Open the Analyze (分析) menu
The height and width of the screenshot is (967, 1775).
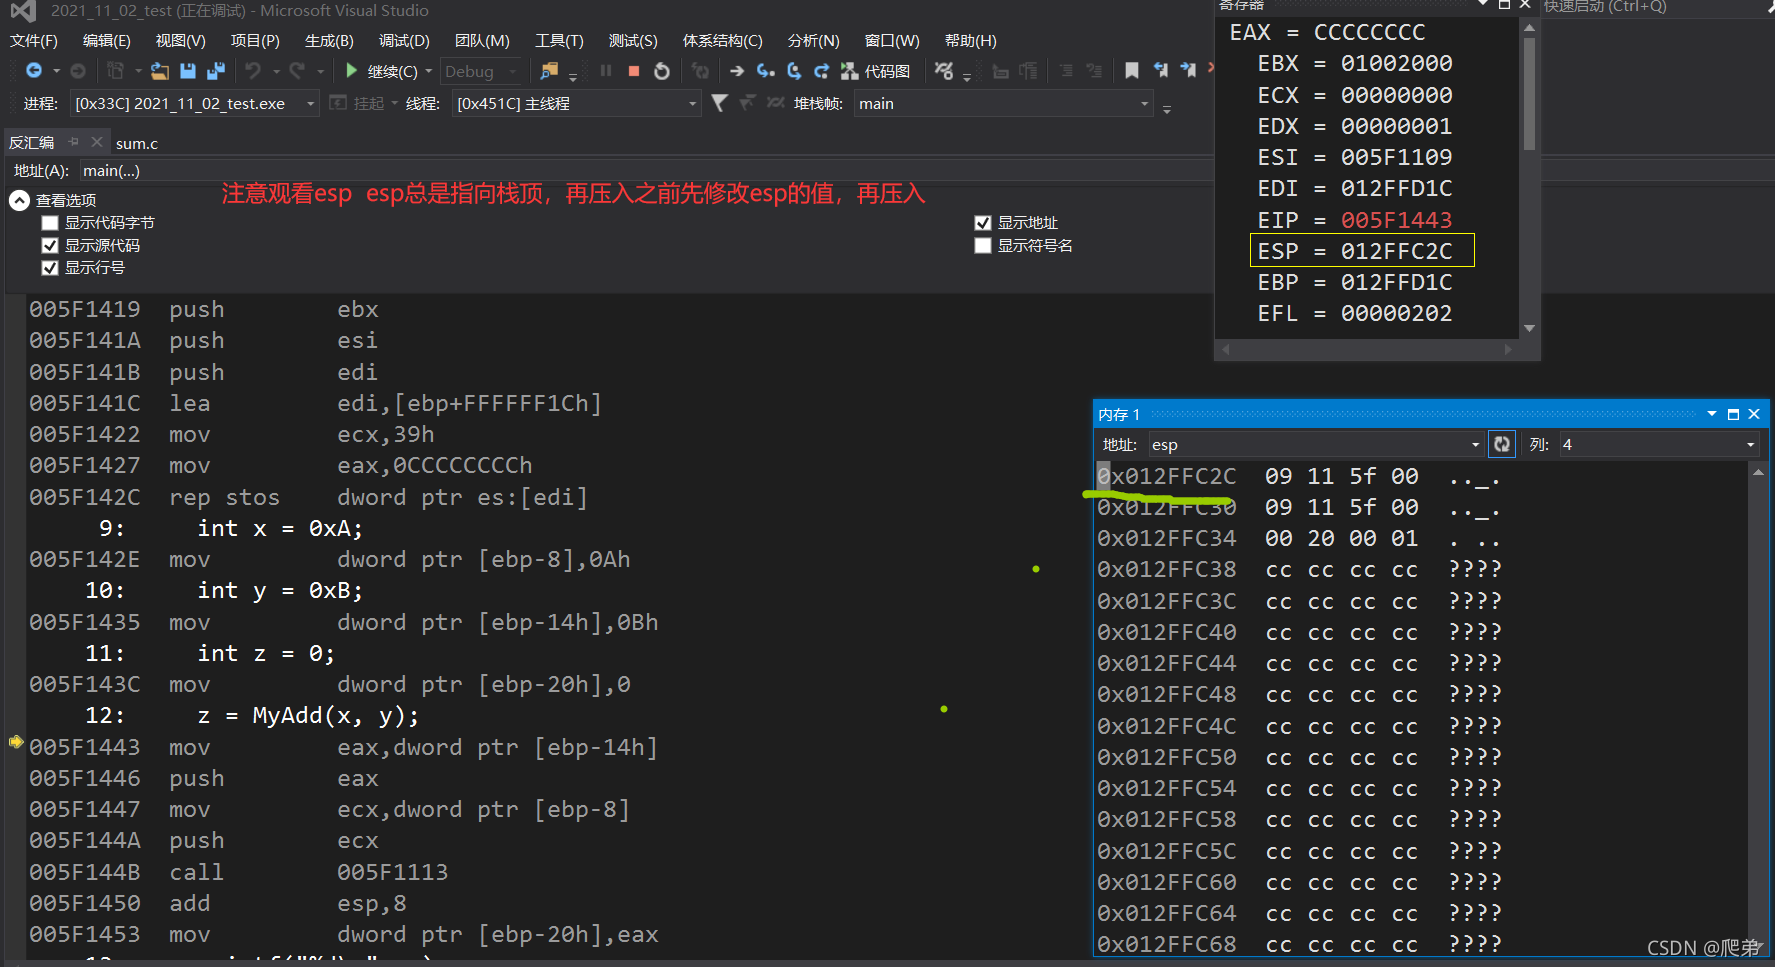pos(813,41)
